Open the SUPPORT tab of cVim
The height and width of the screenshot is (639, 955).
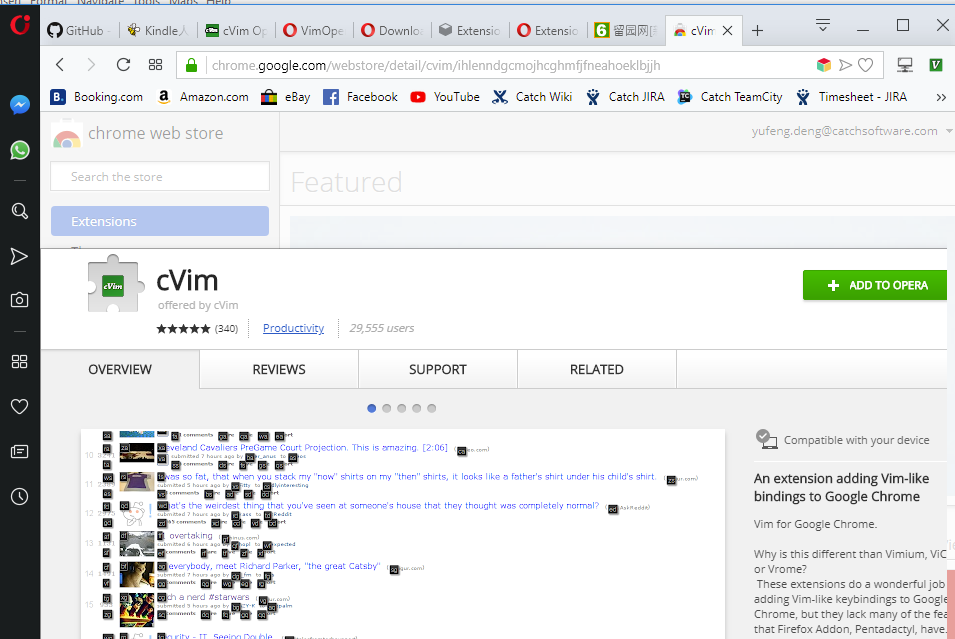pos(438,369)
